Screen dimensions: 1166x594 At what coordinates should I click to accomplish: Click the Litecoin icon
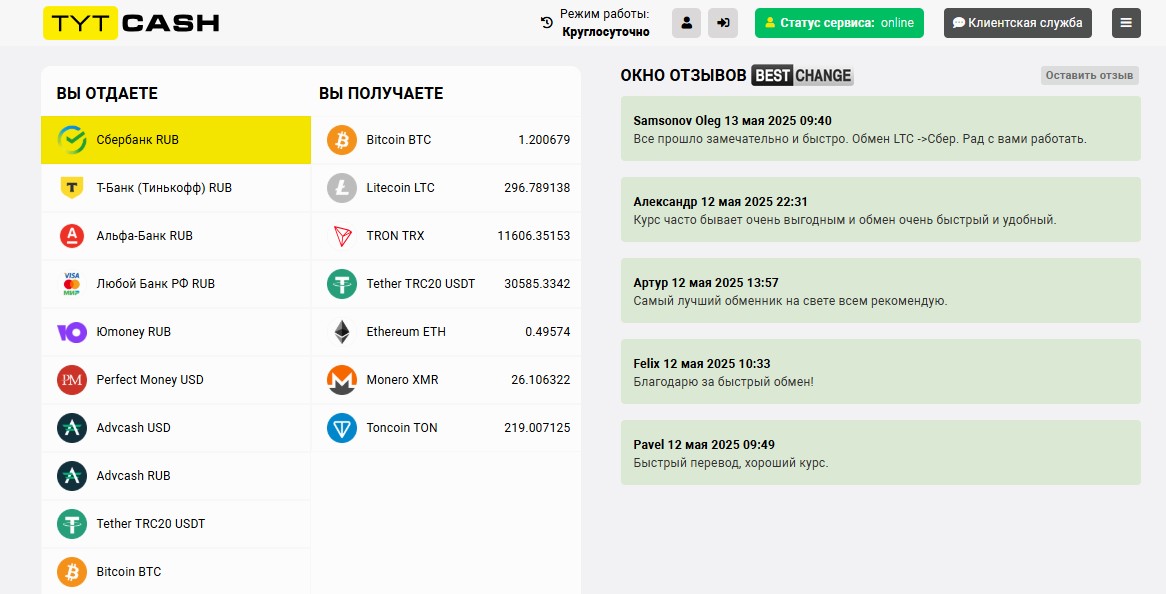pyautogui.click(x=342, y=187)
